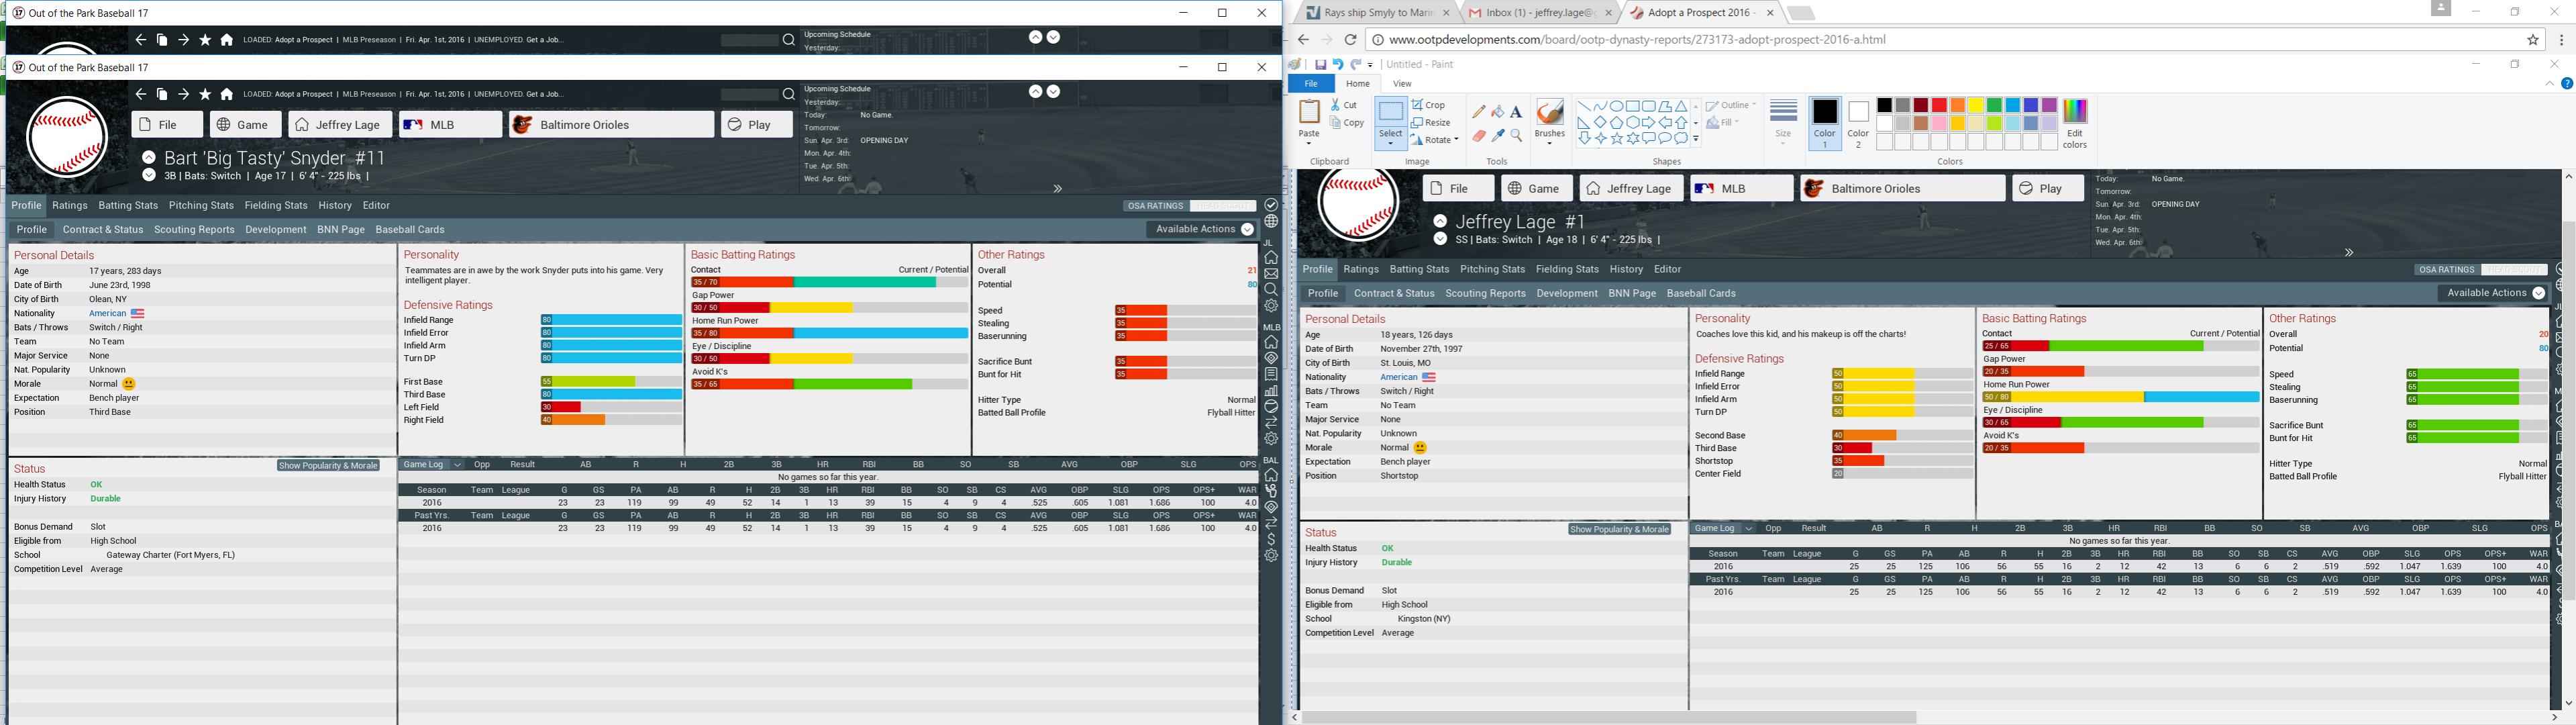Open the Ratings tab in OOTP
Image resolution: width=2576 pixels, height=725 pixels.
[70, 205]
